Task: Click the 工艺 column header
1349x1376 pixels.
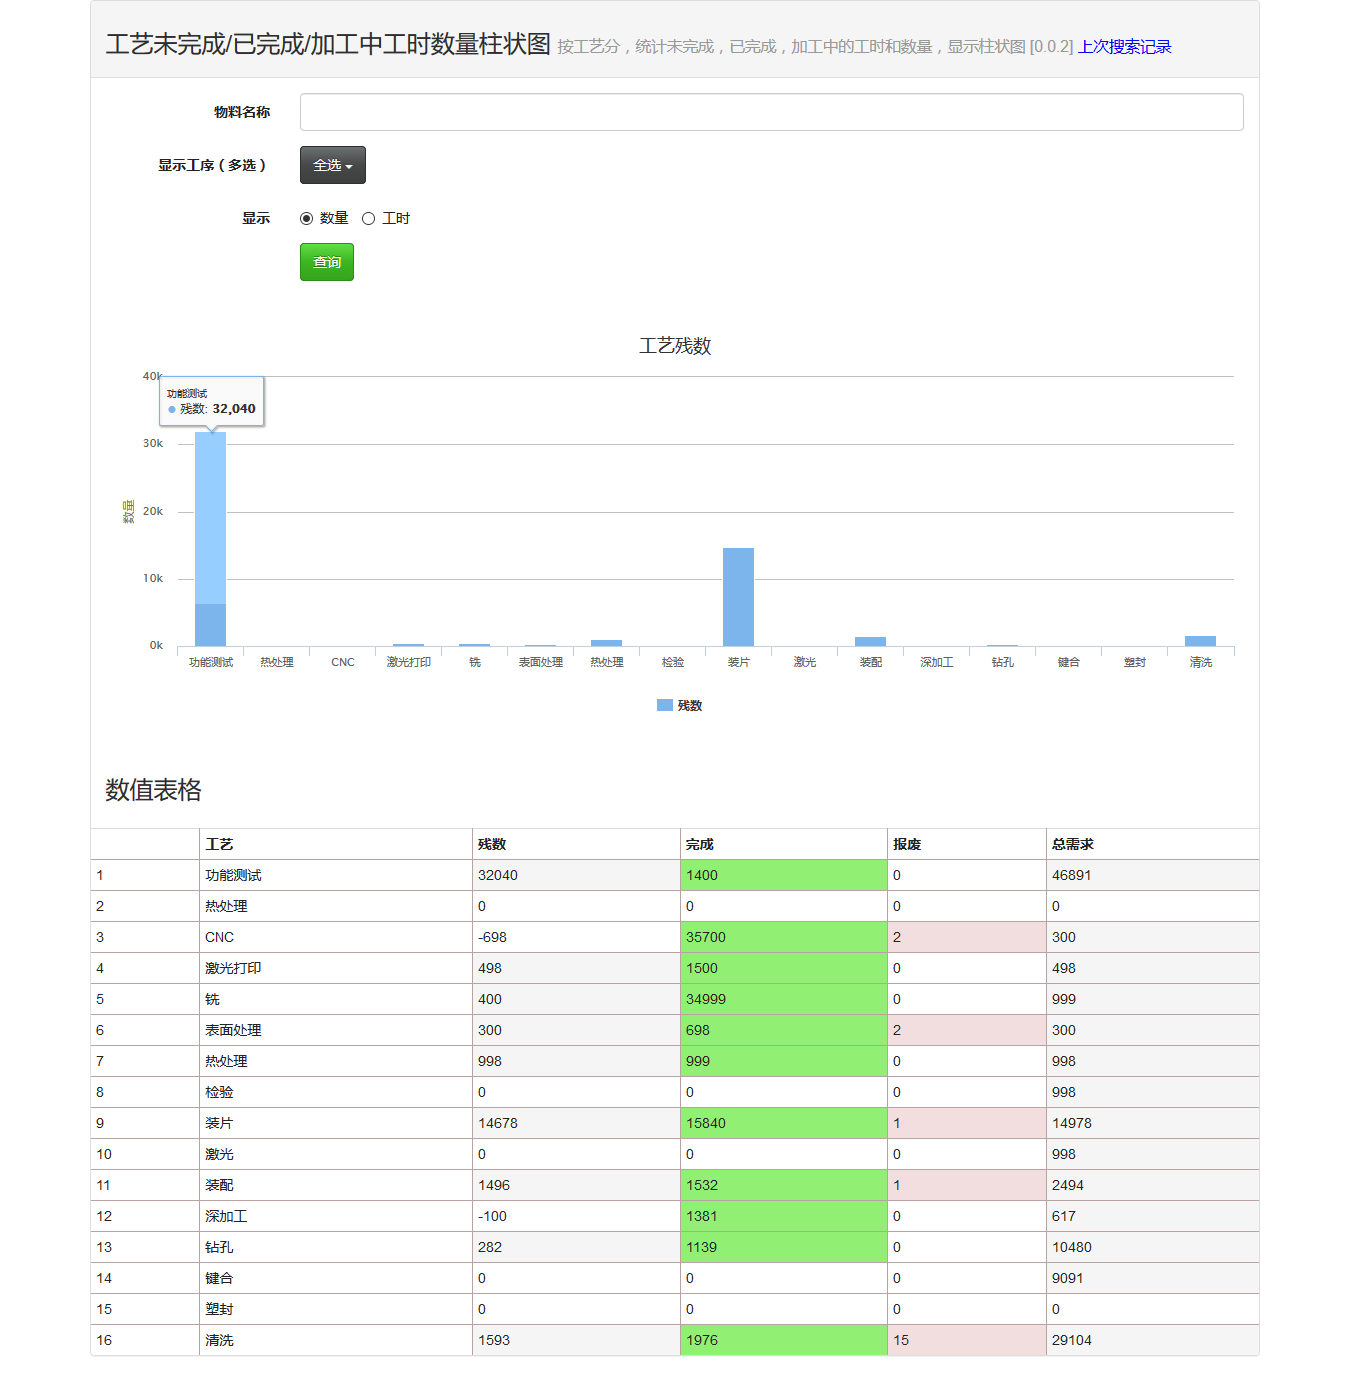Action: click(x=219, y=844)
